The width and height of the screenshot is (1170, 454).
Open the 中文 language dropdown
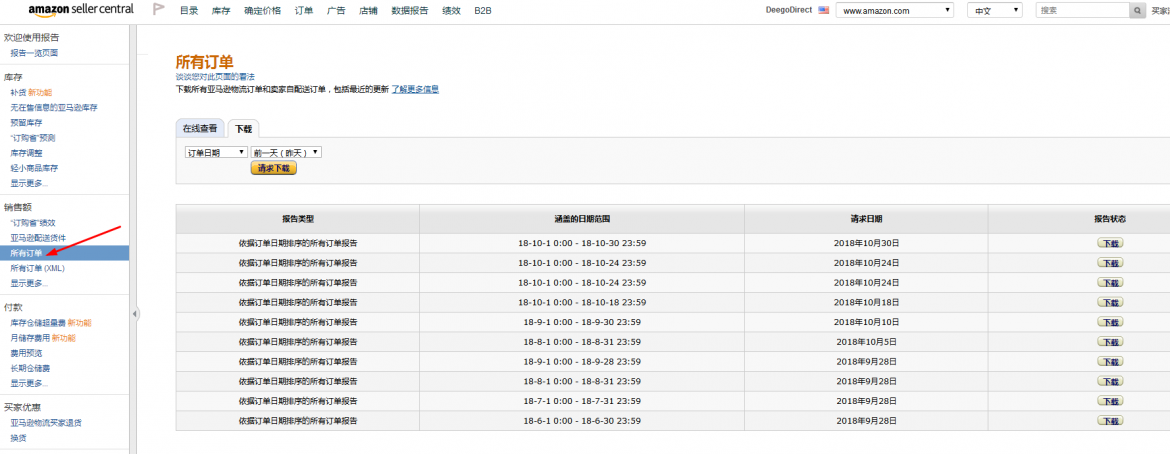(994, 10)
